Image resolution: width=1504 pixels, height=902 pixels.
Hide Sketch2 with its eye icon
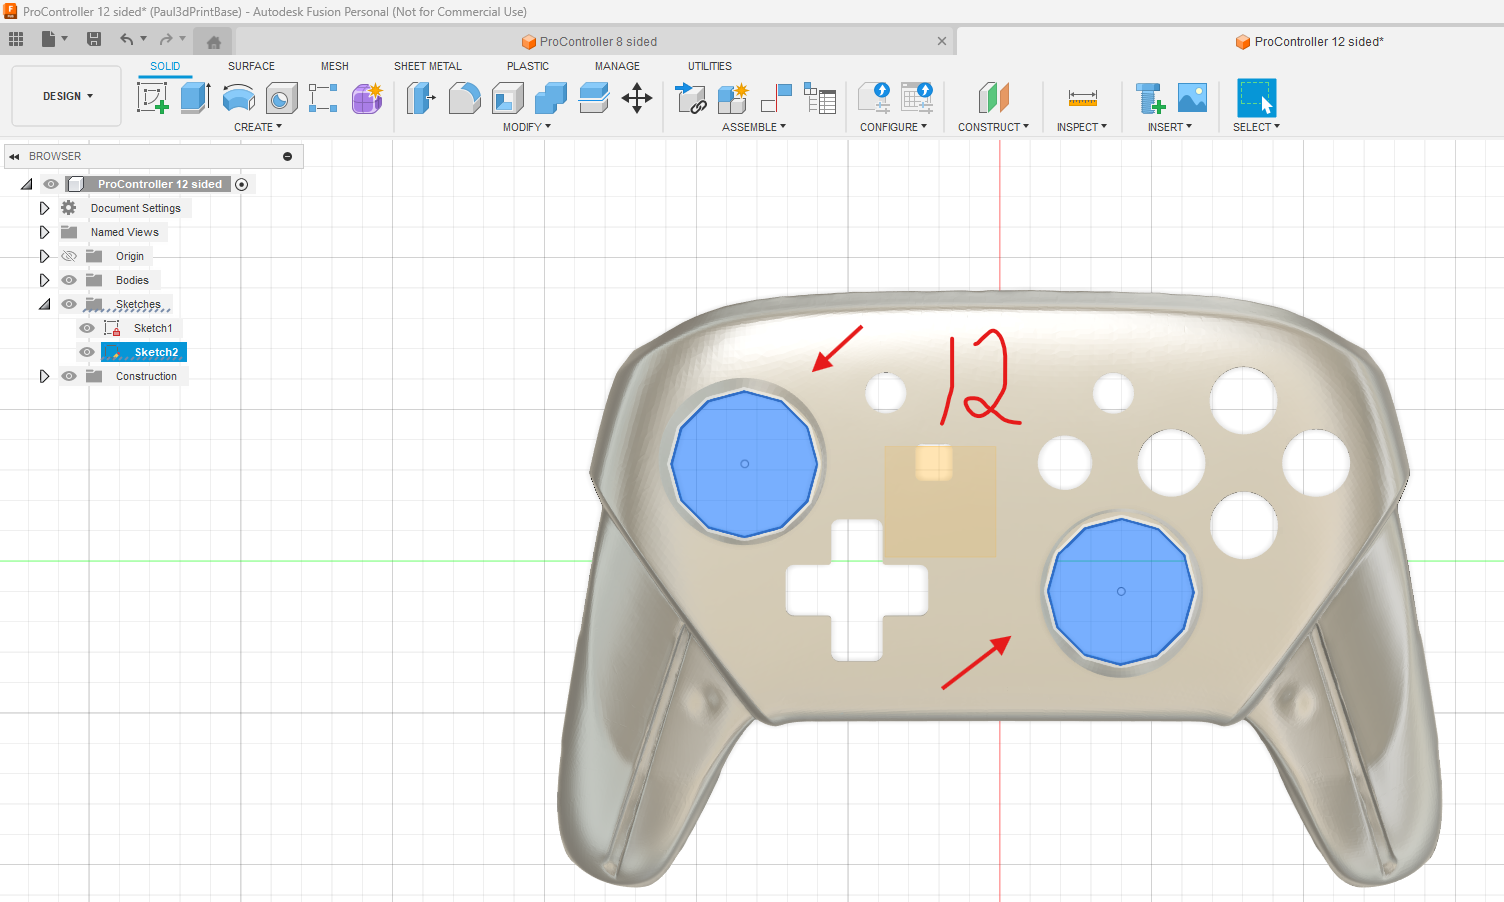point(87,352)
